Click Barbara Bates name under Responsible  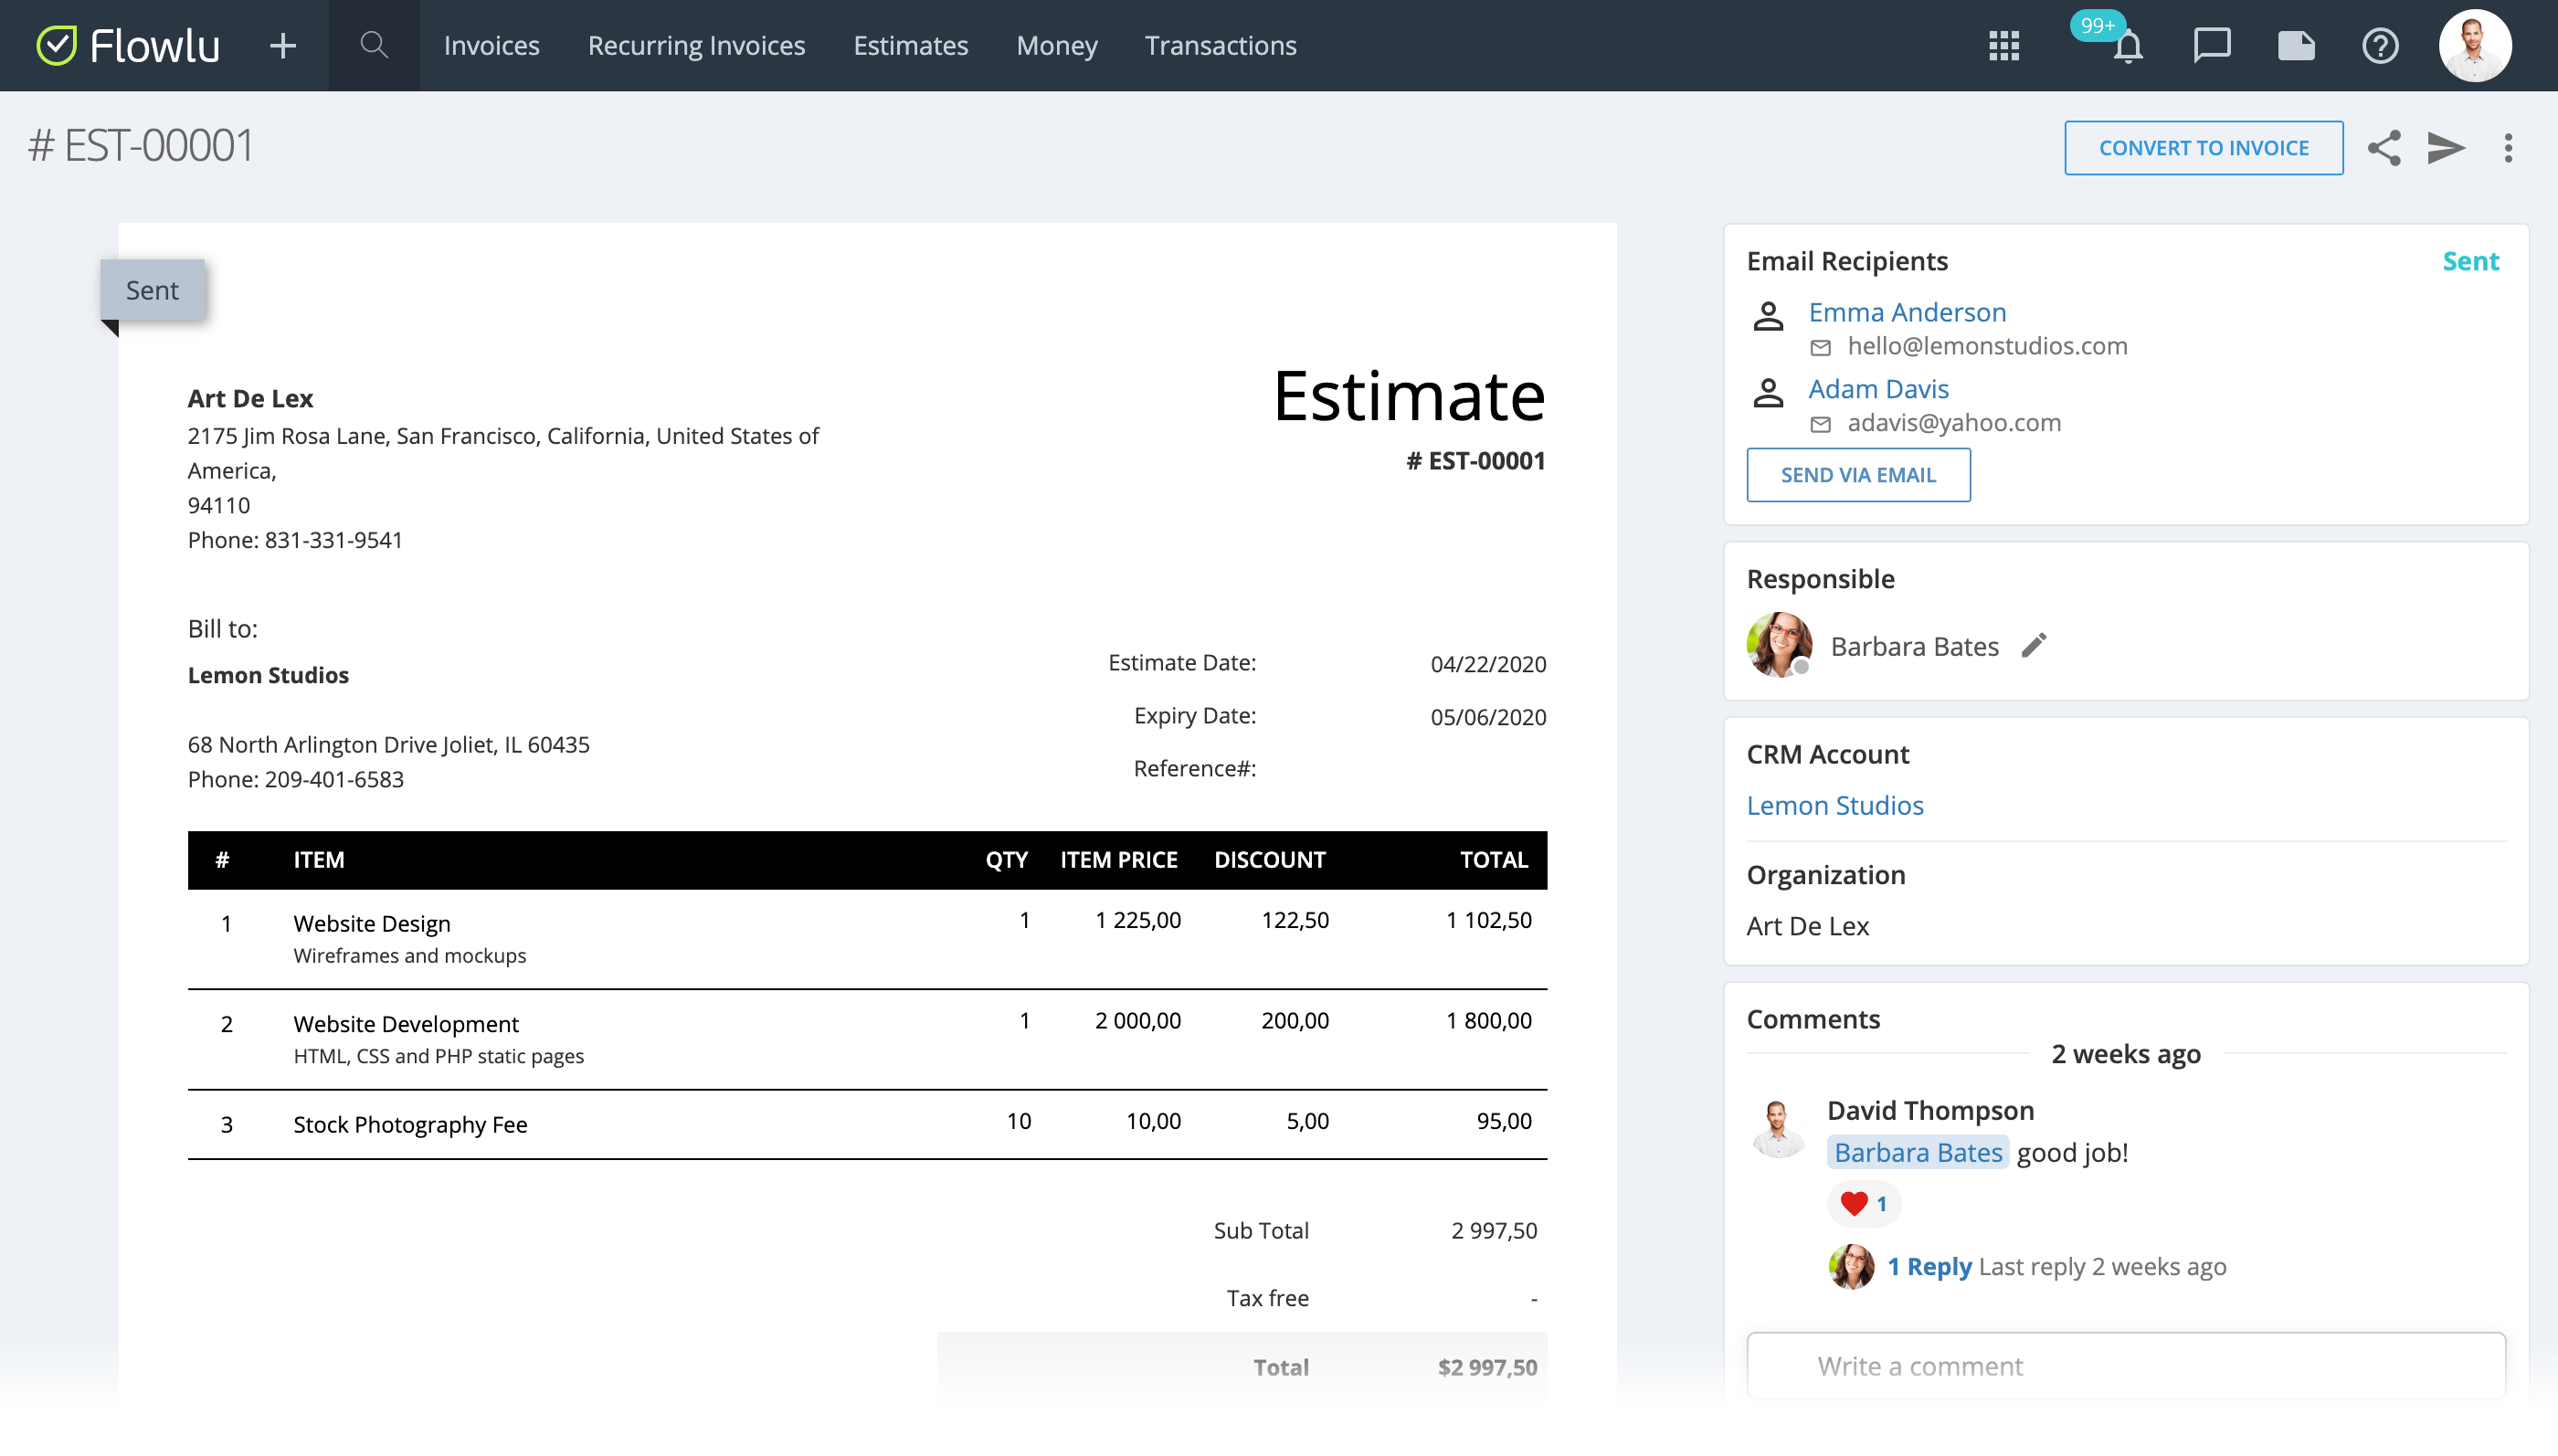[1914, 646]
